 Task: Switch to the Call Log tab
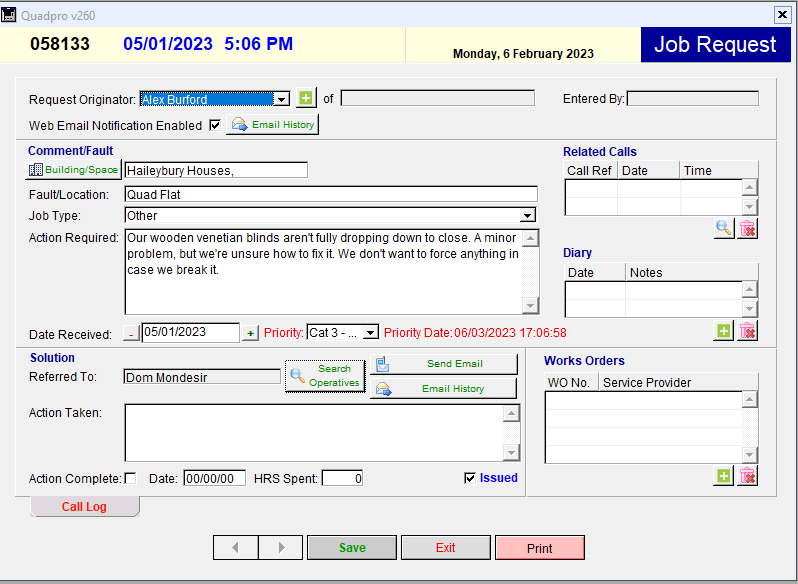click(85, 507)
